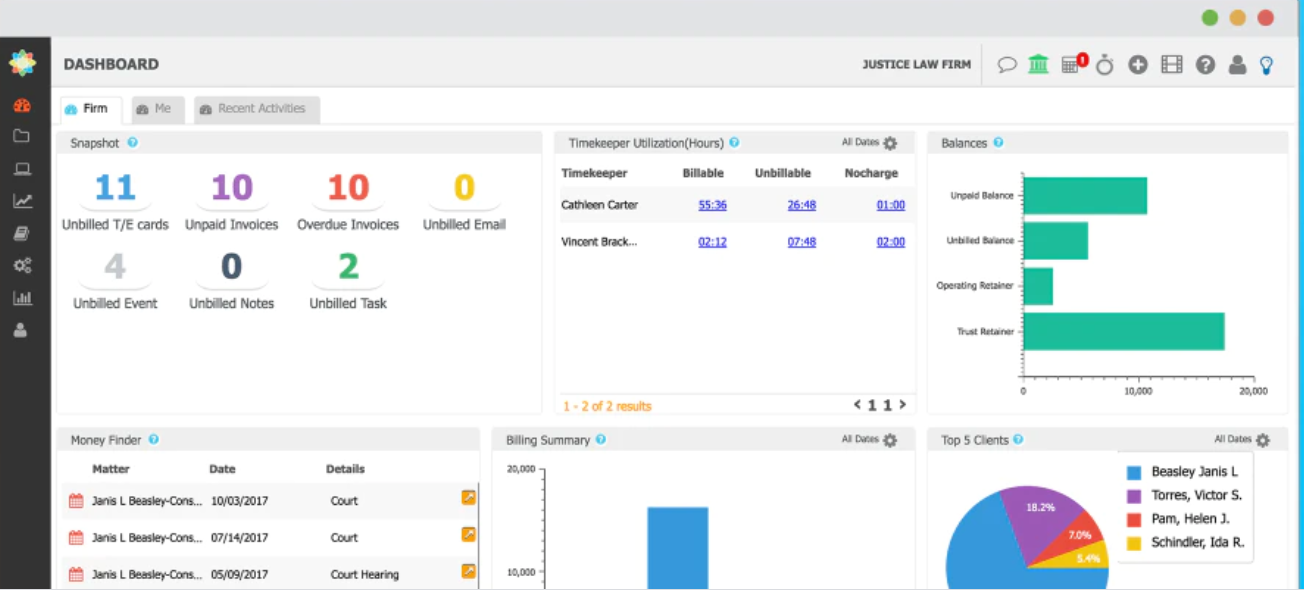Open the folder icon in sidebar
Image resolution: width=1304 pixels, height=592 pixels.
tap(21, 136)
